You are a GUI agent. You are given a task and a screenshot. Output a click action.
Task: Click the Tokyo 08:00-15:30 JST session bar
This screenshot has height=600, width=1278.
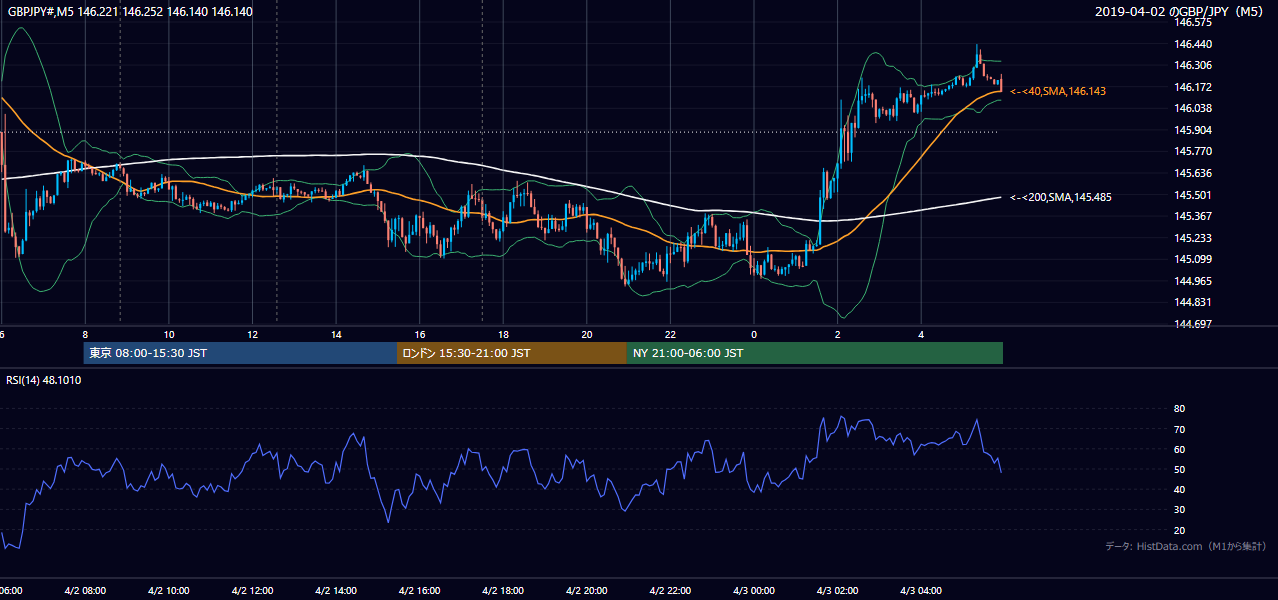(240, 353)
